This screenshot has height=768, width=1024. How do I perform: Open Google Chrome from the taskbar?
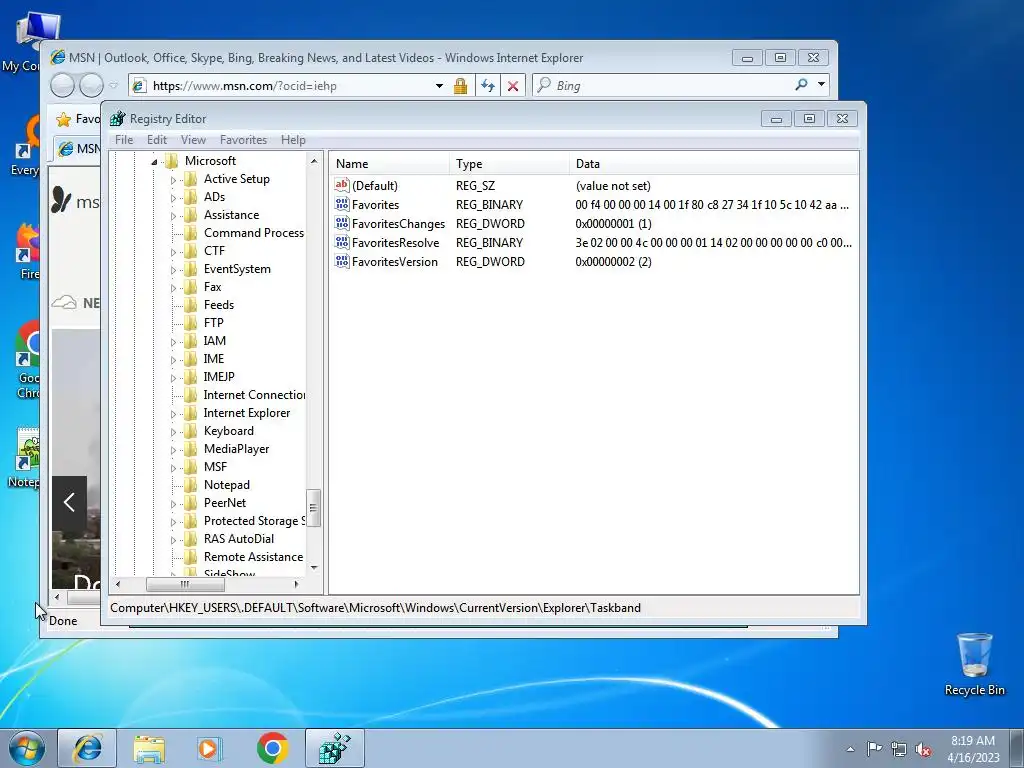click(x=272, y=748)
